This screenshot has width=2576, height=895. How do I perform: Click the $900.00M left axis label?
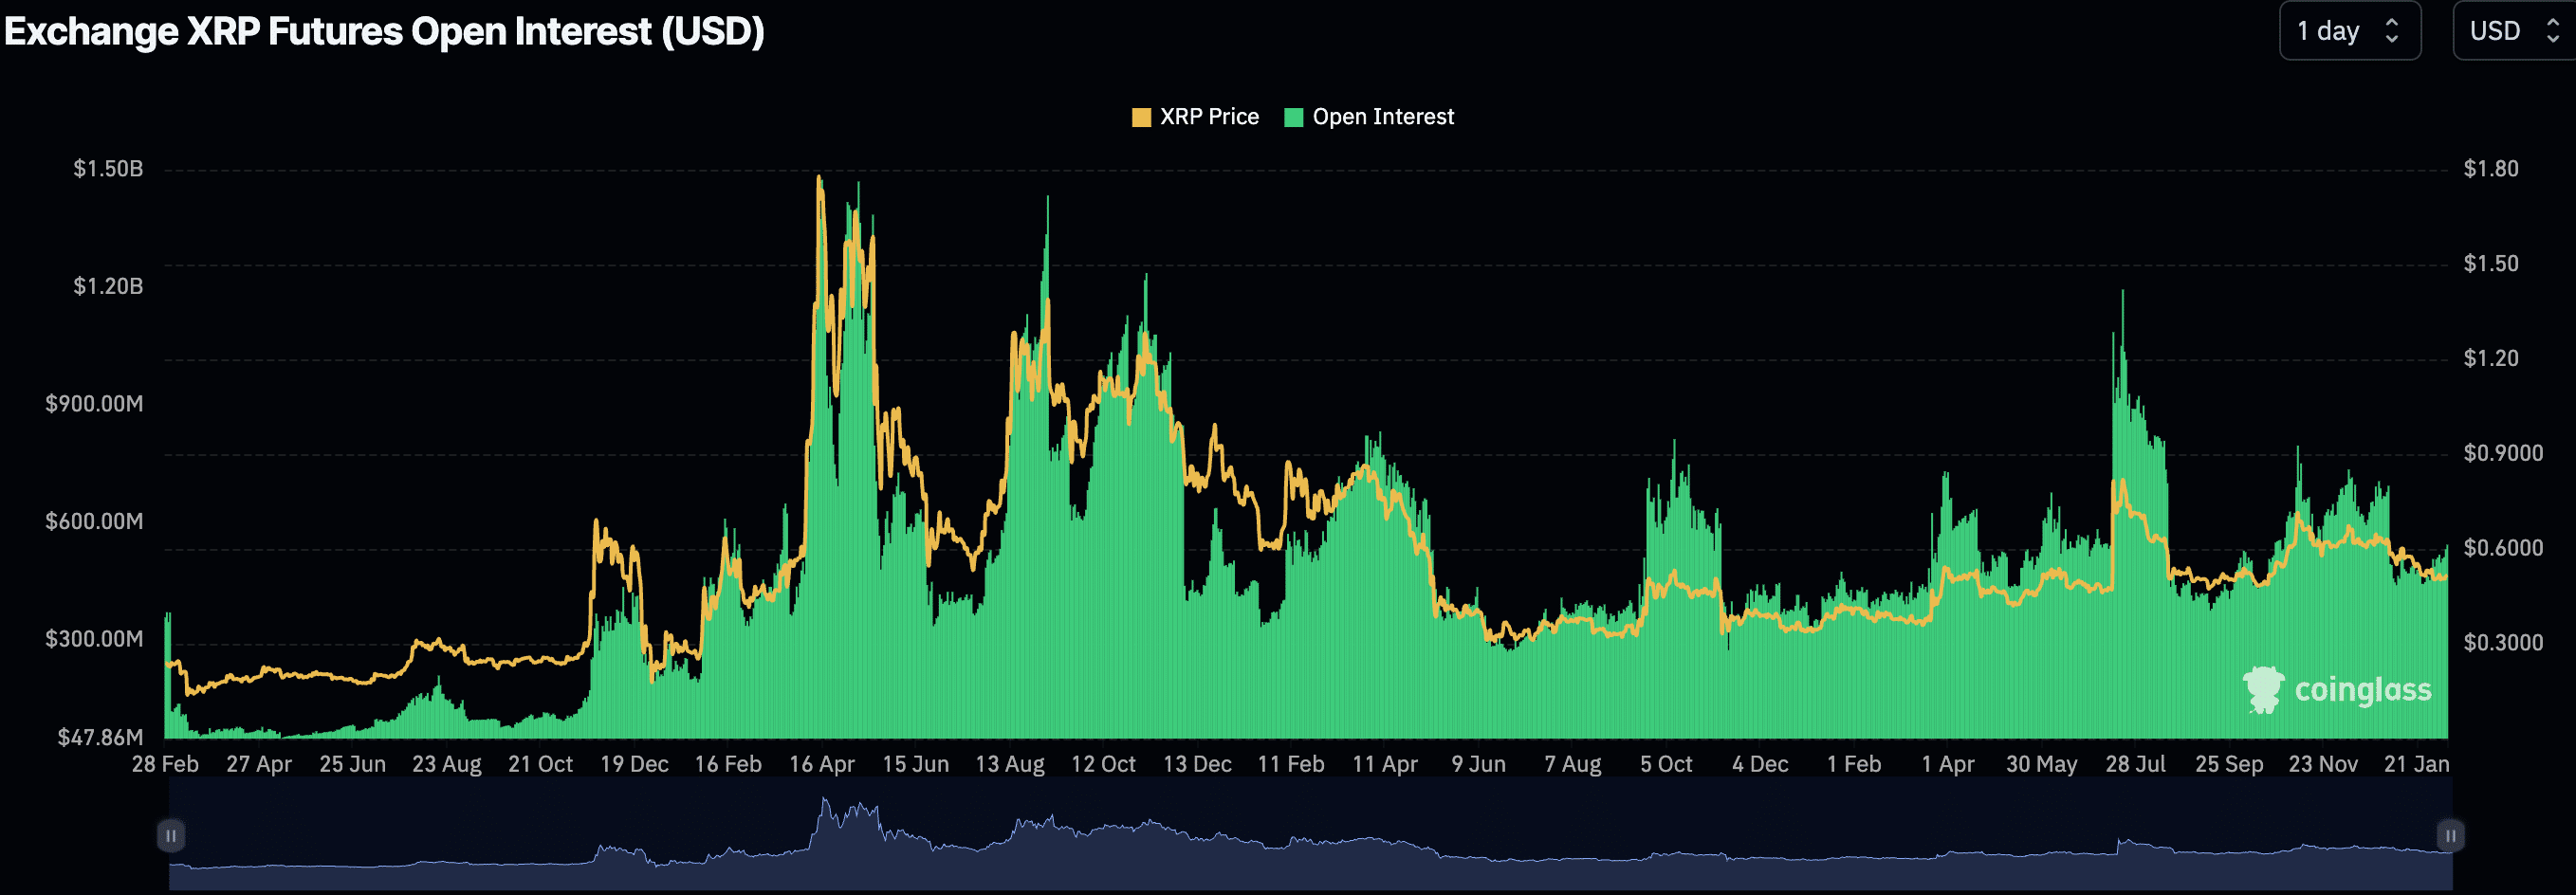tap(94, 404)
